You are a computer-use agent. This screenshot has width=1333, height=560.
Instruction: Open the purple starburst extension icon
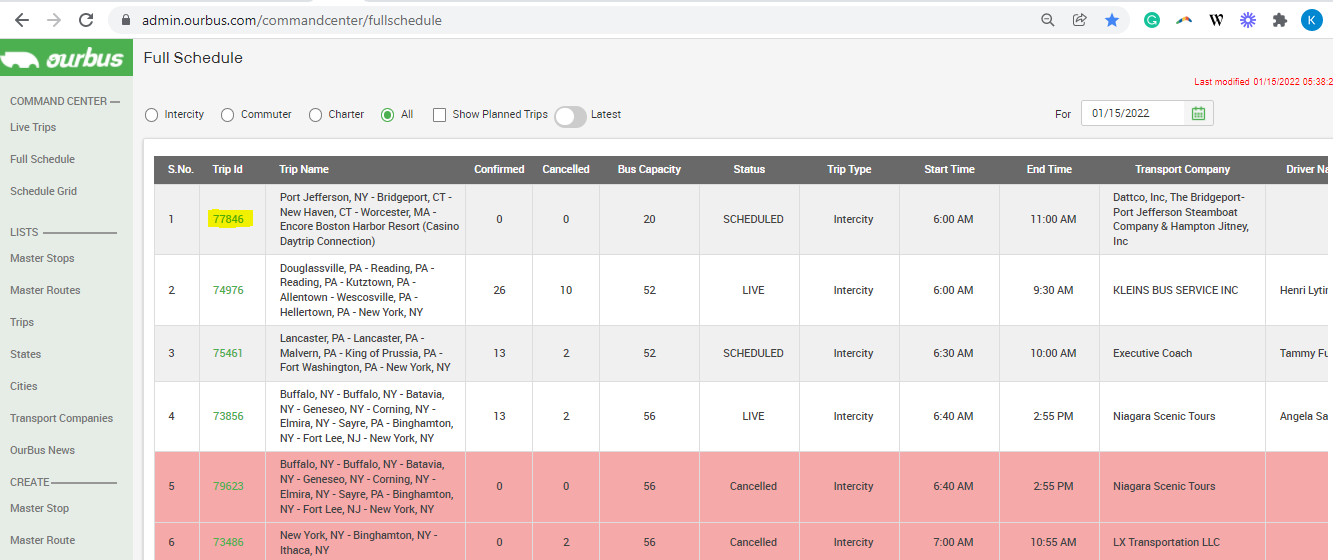point(1248,20)
